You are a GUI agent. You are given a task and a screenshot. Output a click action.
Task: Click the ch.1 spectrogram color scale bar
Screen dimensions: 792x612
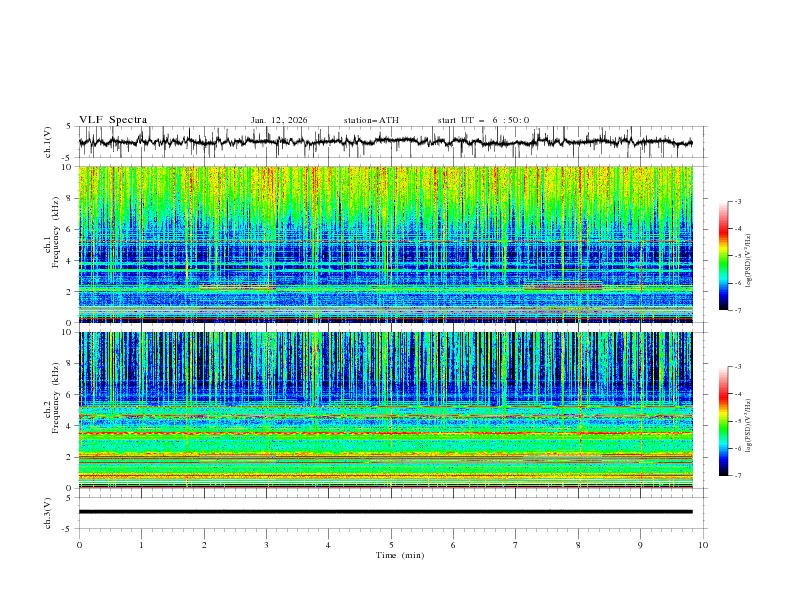(723, 255)
